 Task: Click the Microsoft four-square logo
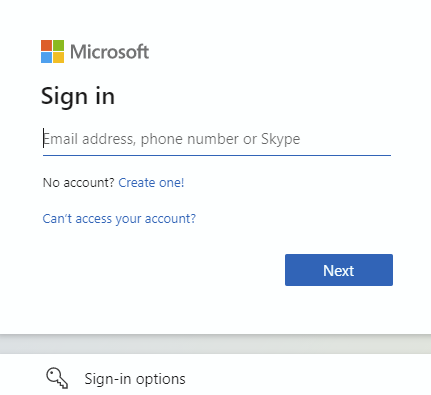tap(52, 51)
